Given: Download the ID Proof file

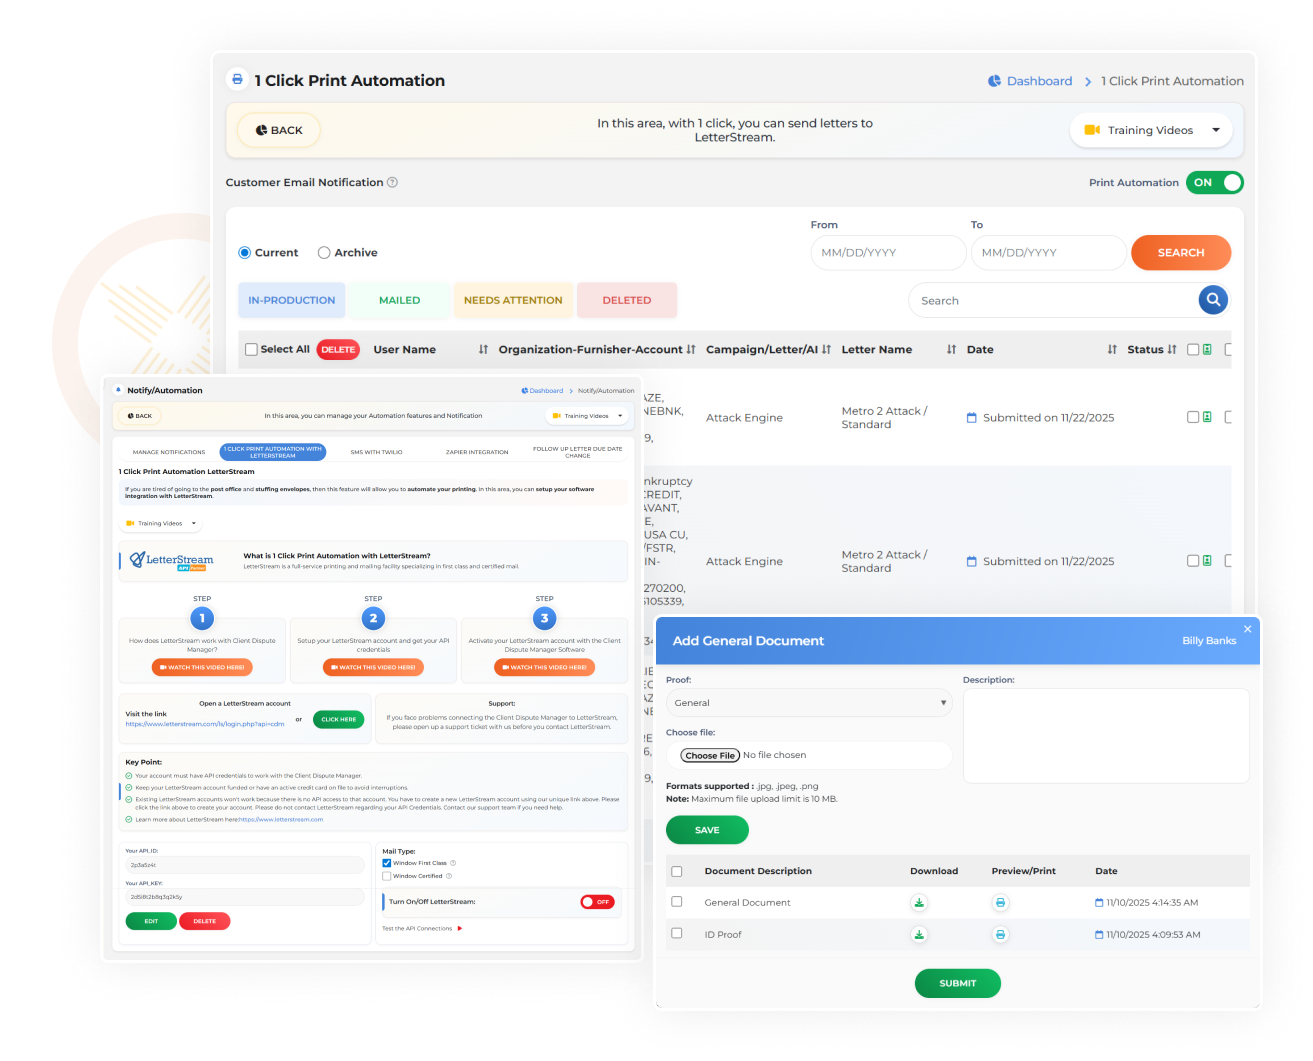Looking at the screenshot, I should 919,935.
